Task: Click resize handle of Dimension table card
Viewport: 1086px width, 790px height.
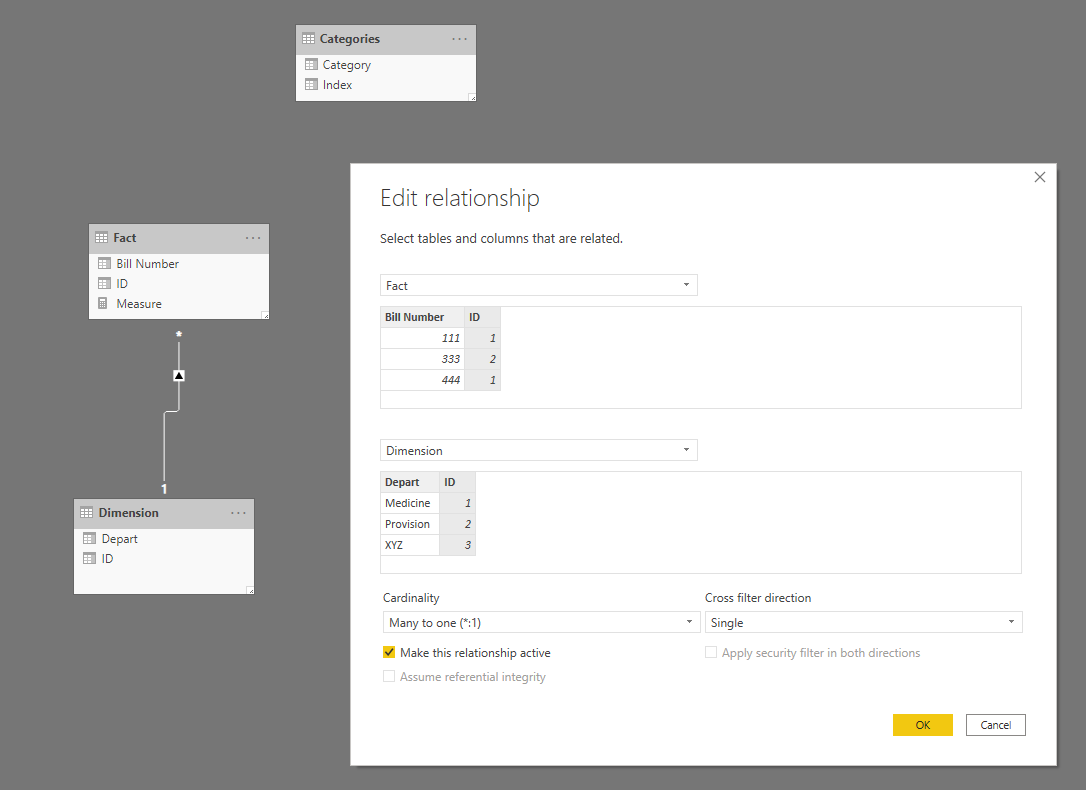Action: pyautogui.click(x=251, y=591)
